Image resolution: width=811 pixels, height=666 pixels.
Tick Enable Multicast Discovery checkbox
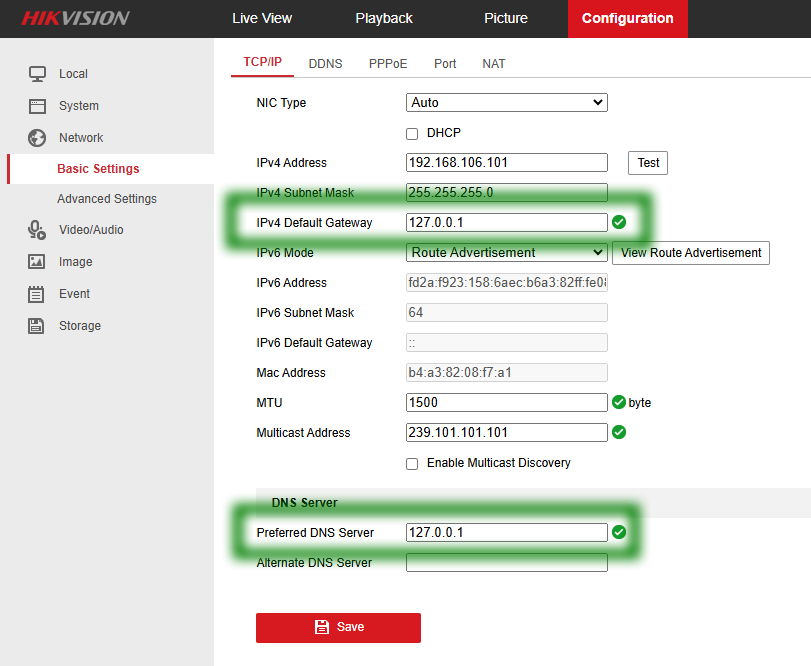[412, 464]
